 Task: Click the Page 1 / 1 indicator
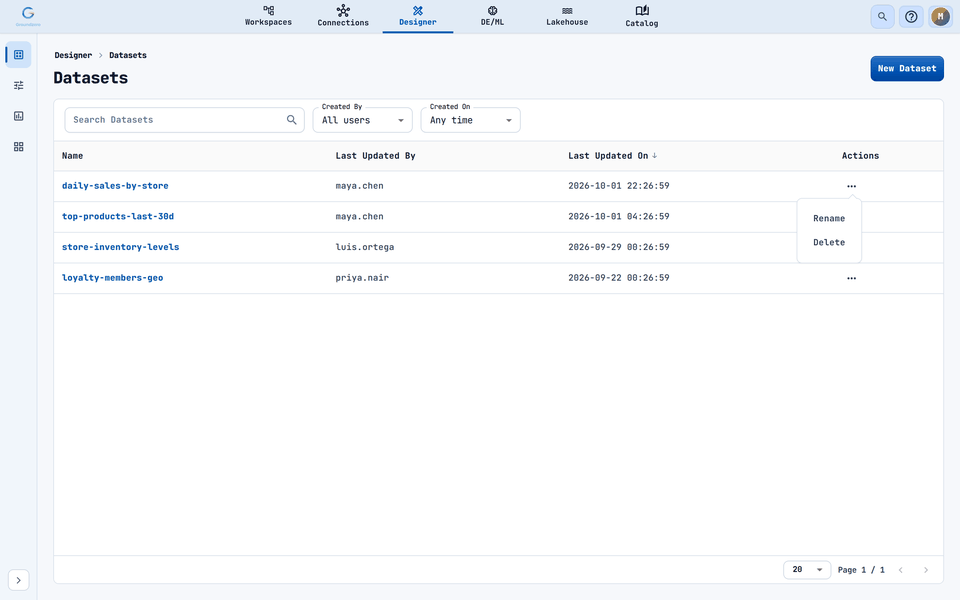(861, 570)
